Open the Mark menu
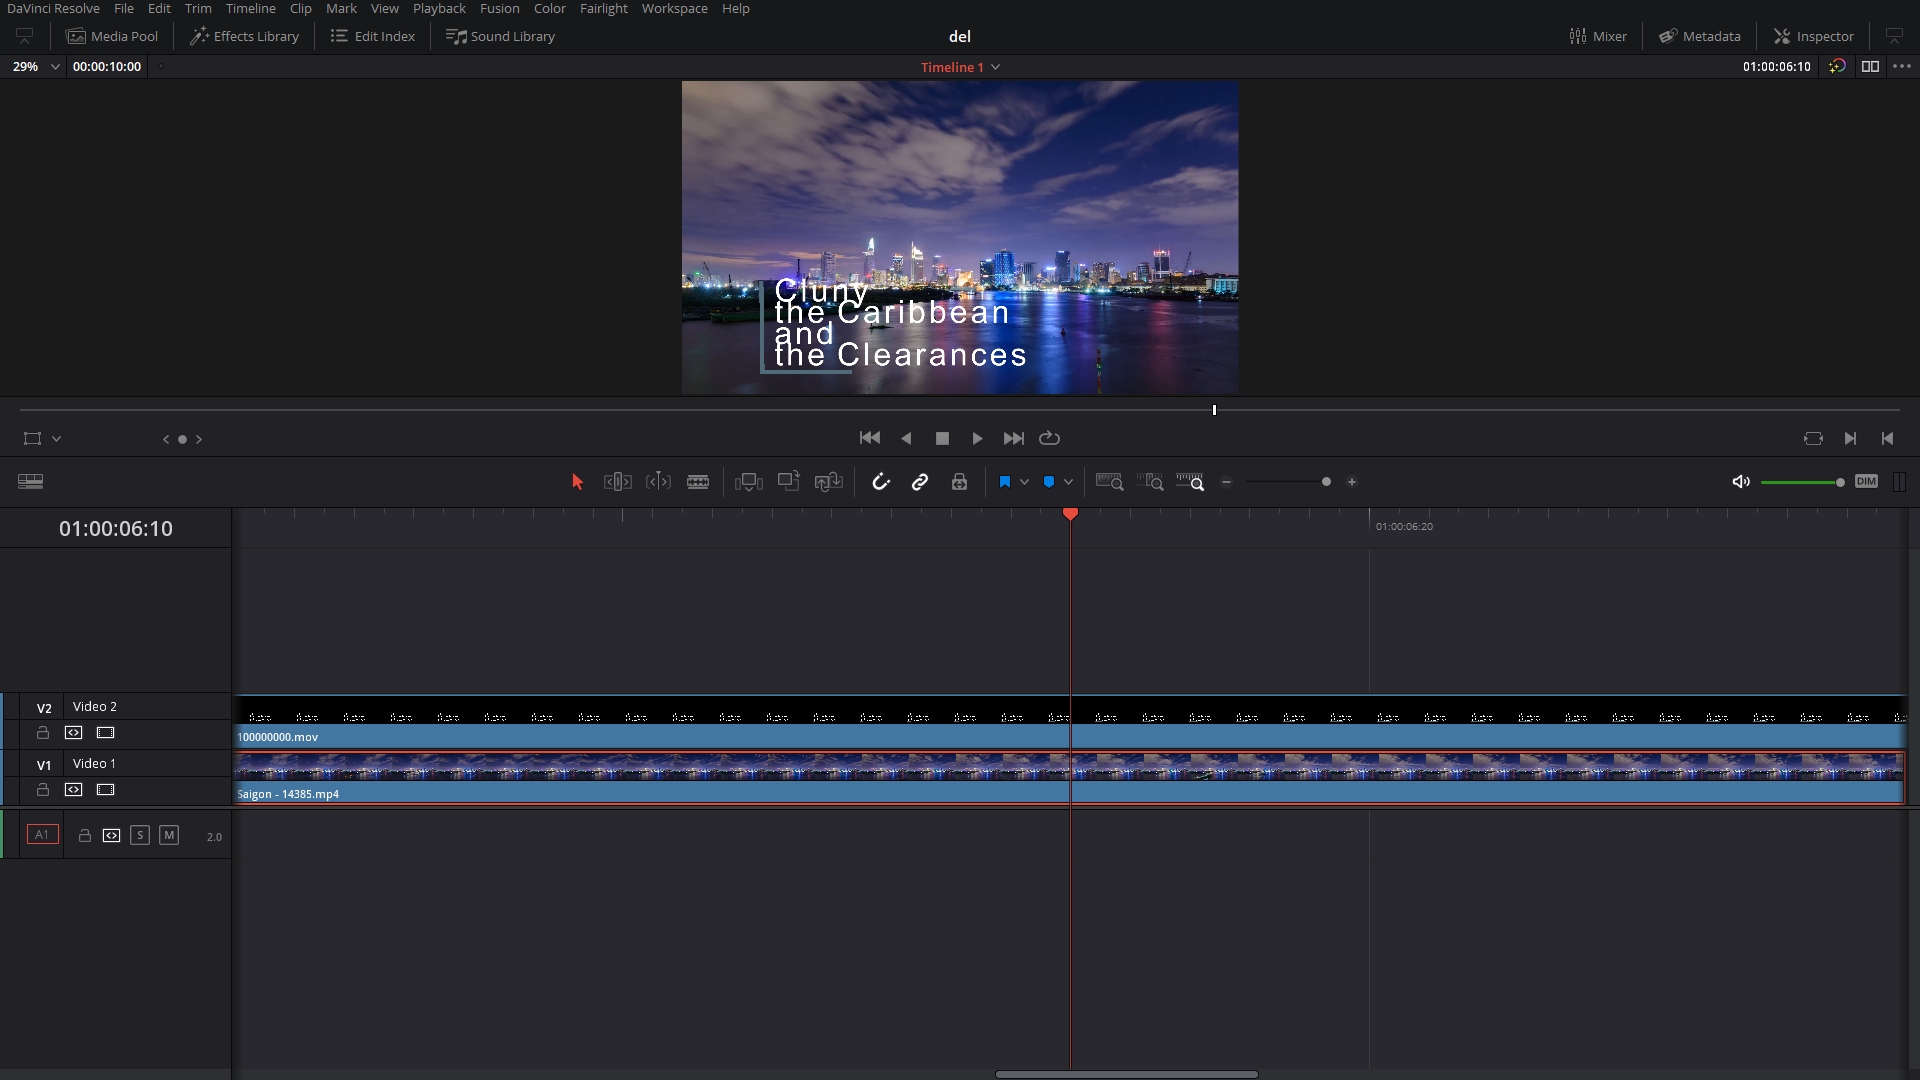Image resolution: width=1920 pixels, height=1080 pixels. pyautogui.click(x=341, y=8)
